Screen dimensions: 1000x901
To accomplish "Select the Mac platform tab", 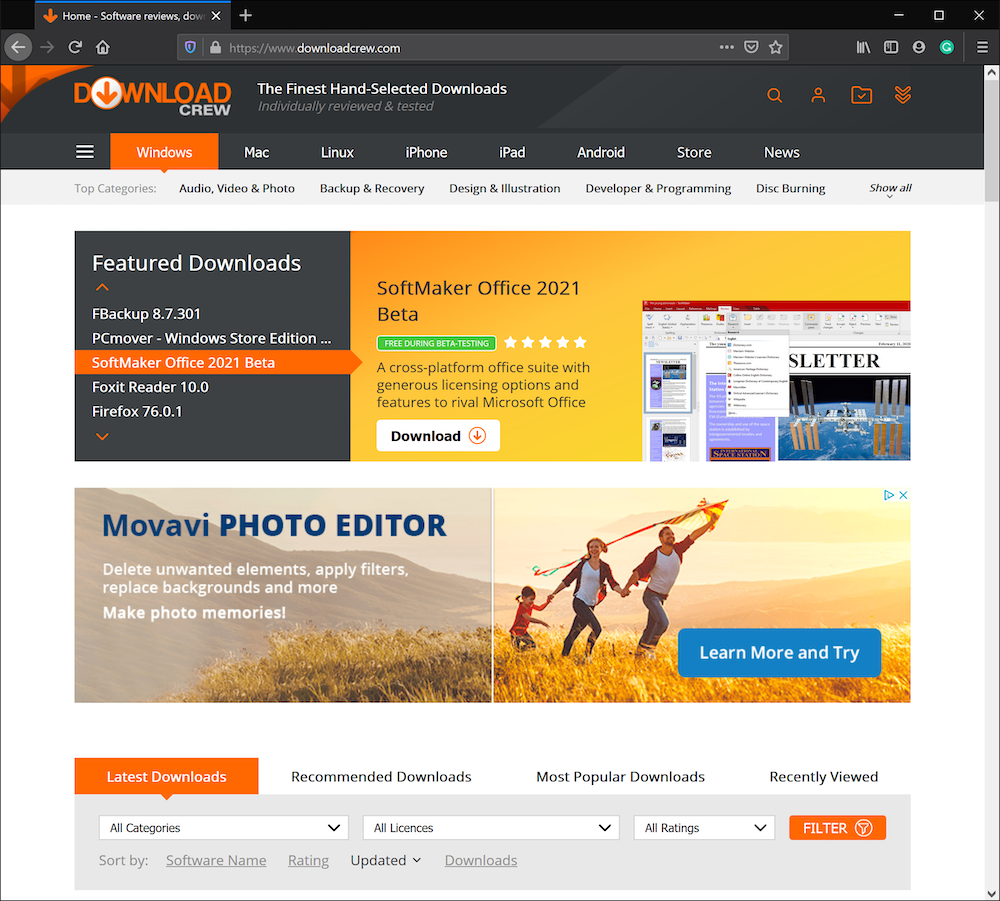I will coord(256,152).
